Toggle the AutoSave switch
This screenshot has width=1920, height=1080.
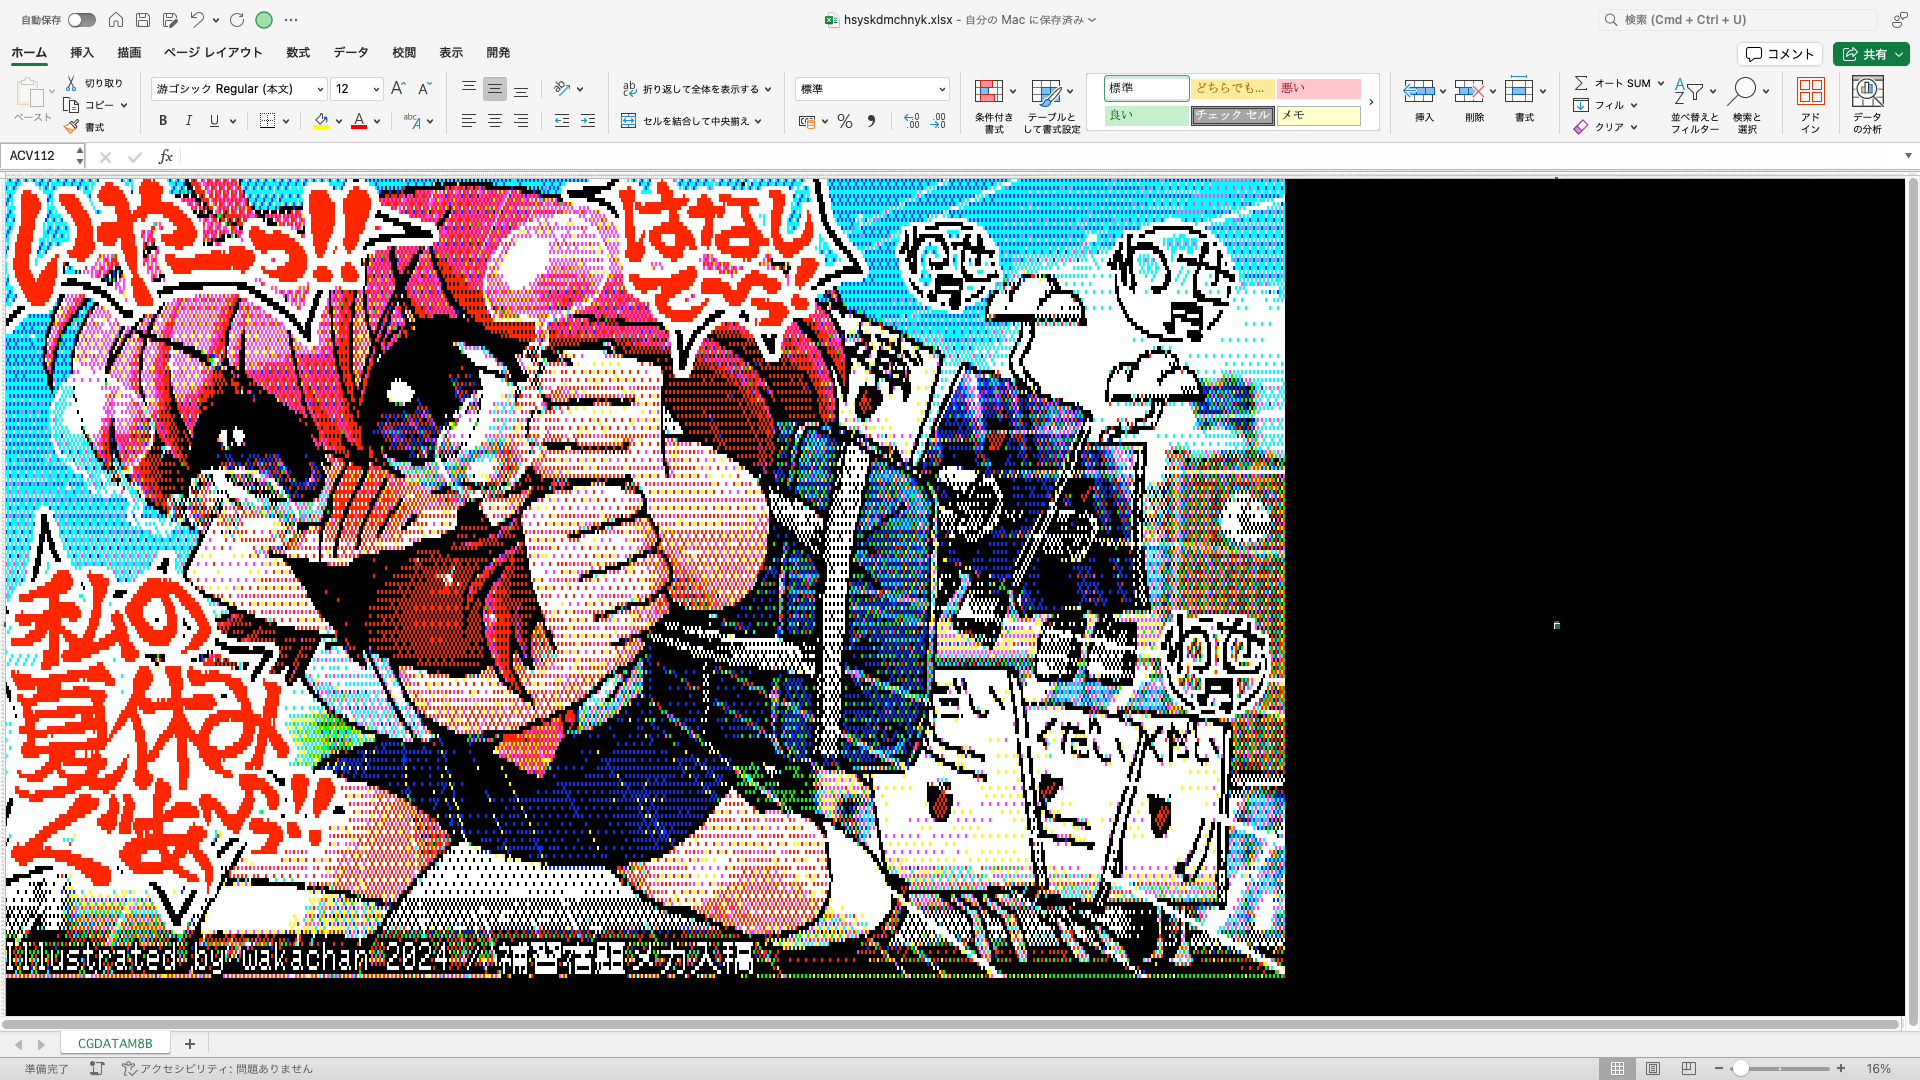pyautogui.click(x=82, y=20)
